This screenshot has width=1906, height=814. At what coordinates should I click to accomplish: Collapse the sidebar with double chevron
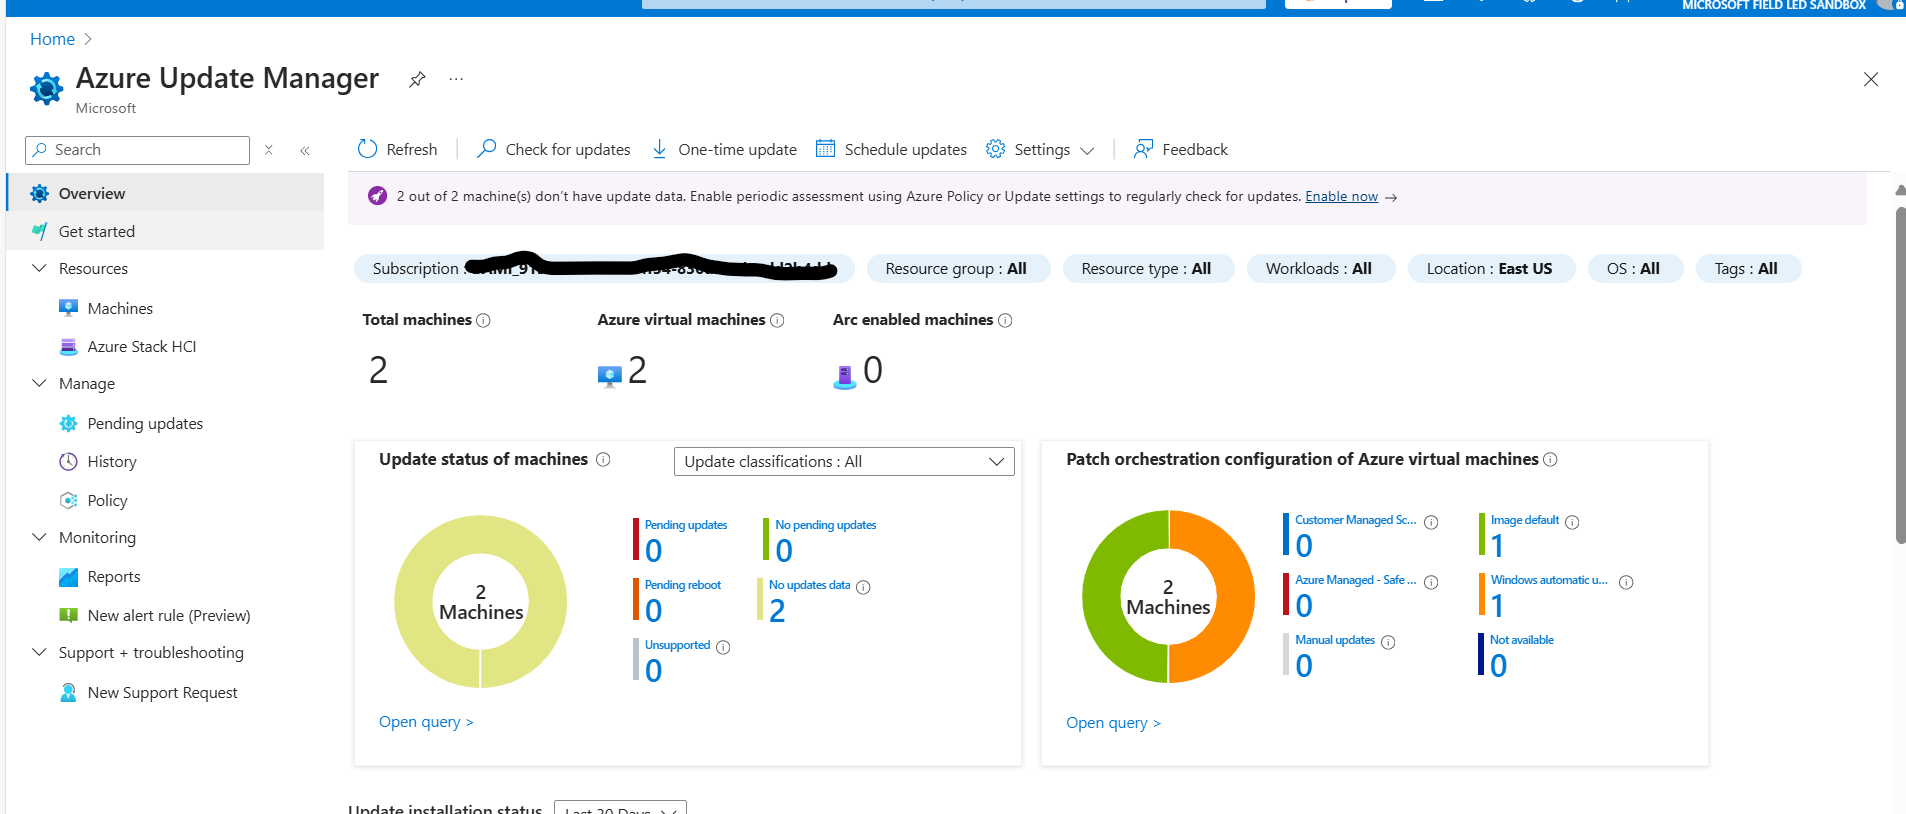click(x=305, y=150)
